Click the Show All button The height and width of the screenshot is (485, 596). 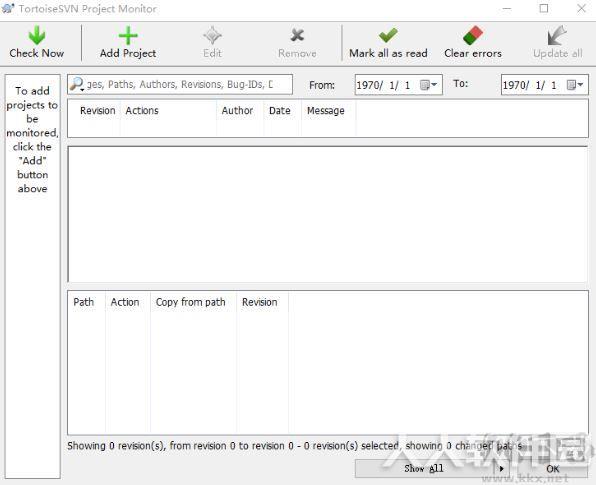[424, 469]
